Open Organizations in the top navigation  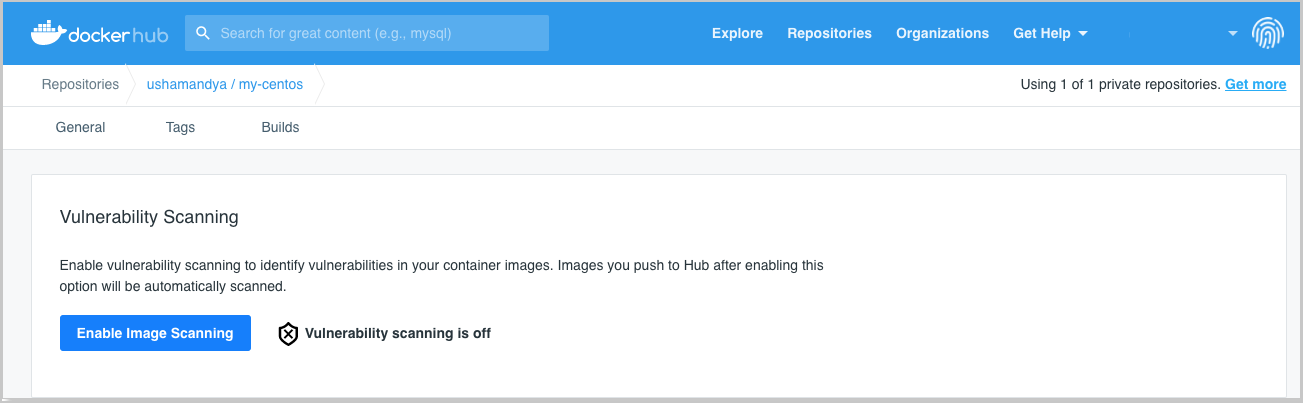[x=942, y=33]
